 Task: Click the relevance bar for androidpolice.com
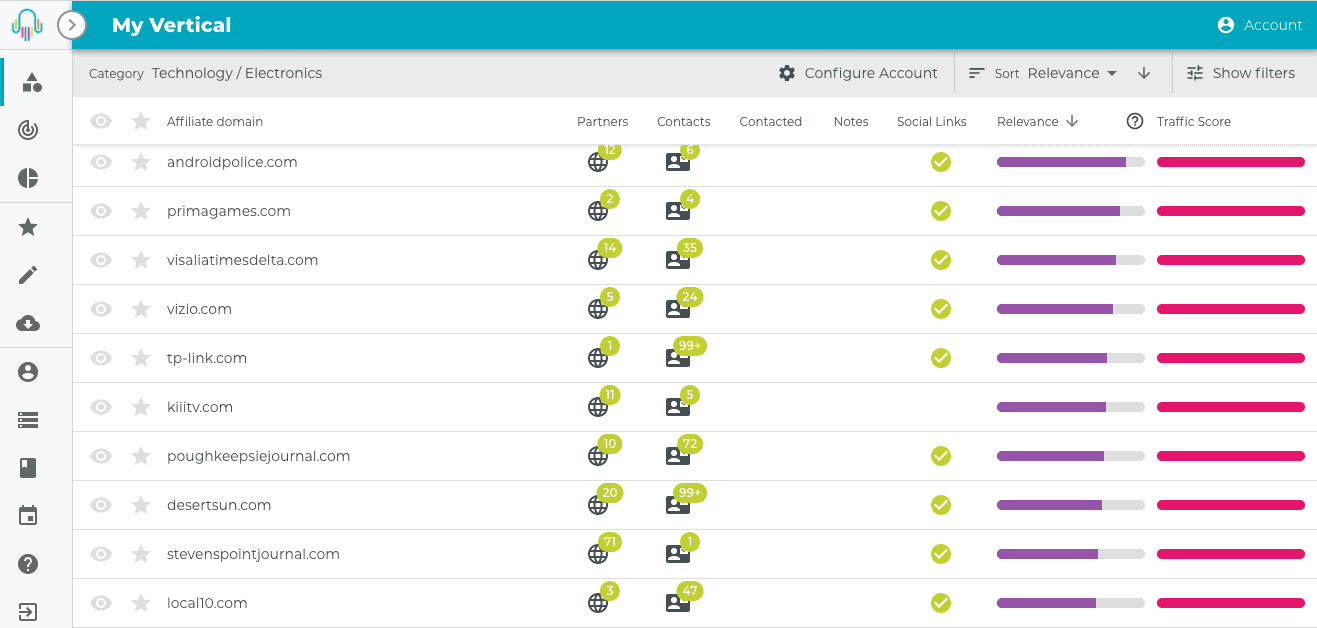(x=1071, y=162)
